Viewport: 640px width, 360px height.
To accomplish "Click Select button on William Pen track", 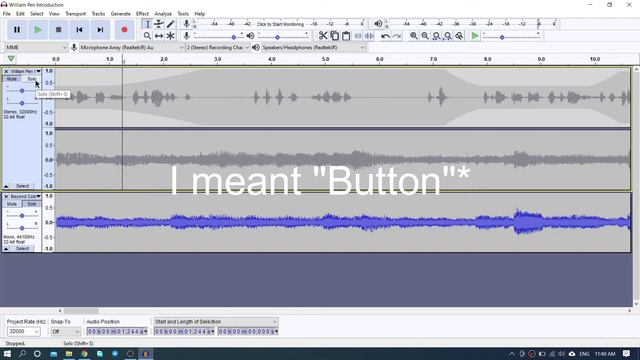I will [x=22, y=186].
